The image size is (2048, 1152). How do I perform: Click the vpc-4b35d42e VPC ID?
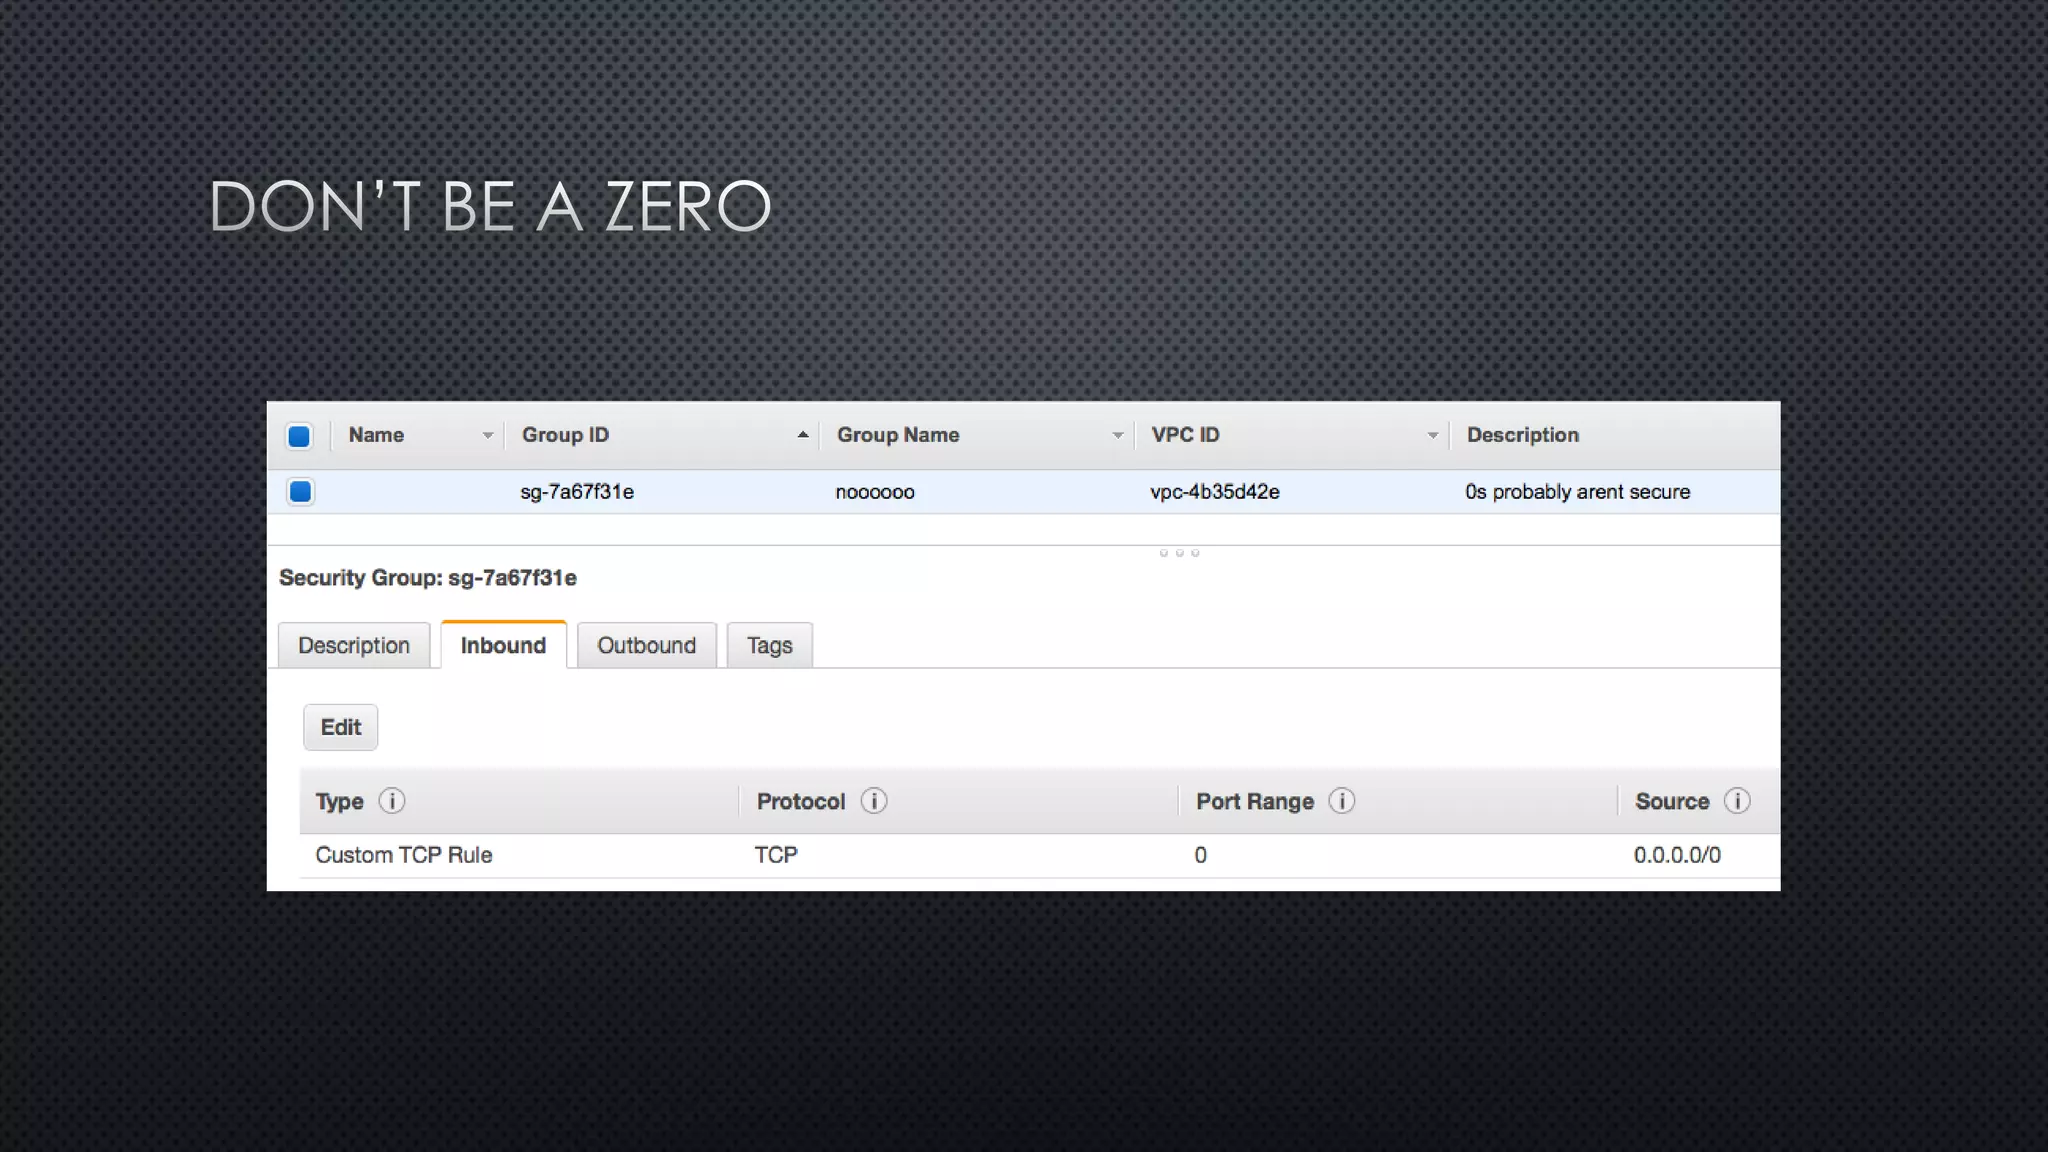click(x=1214, y=492)
